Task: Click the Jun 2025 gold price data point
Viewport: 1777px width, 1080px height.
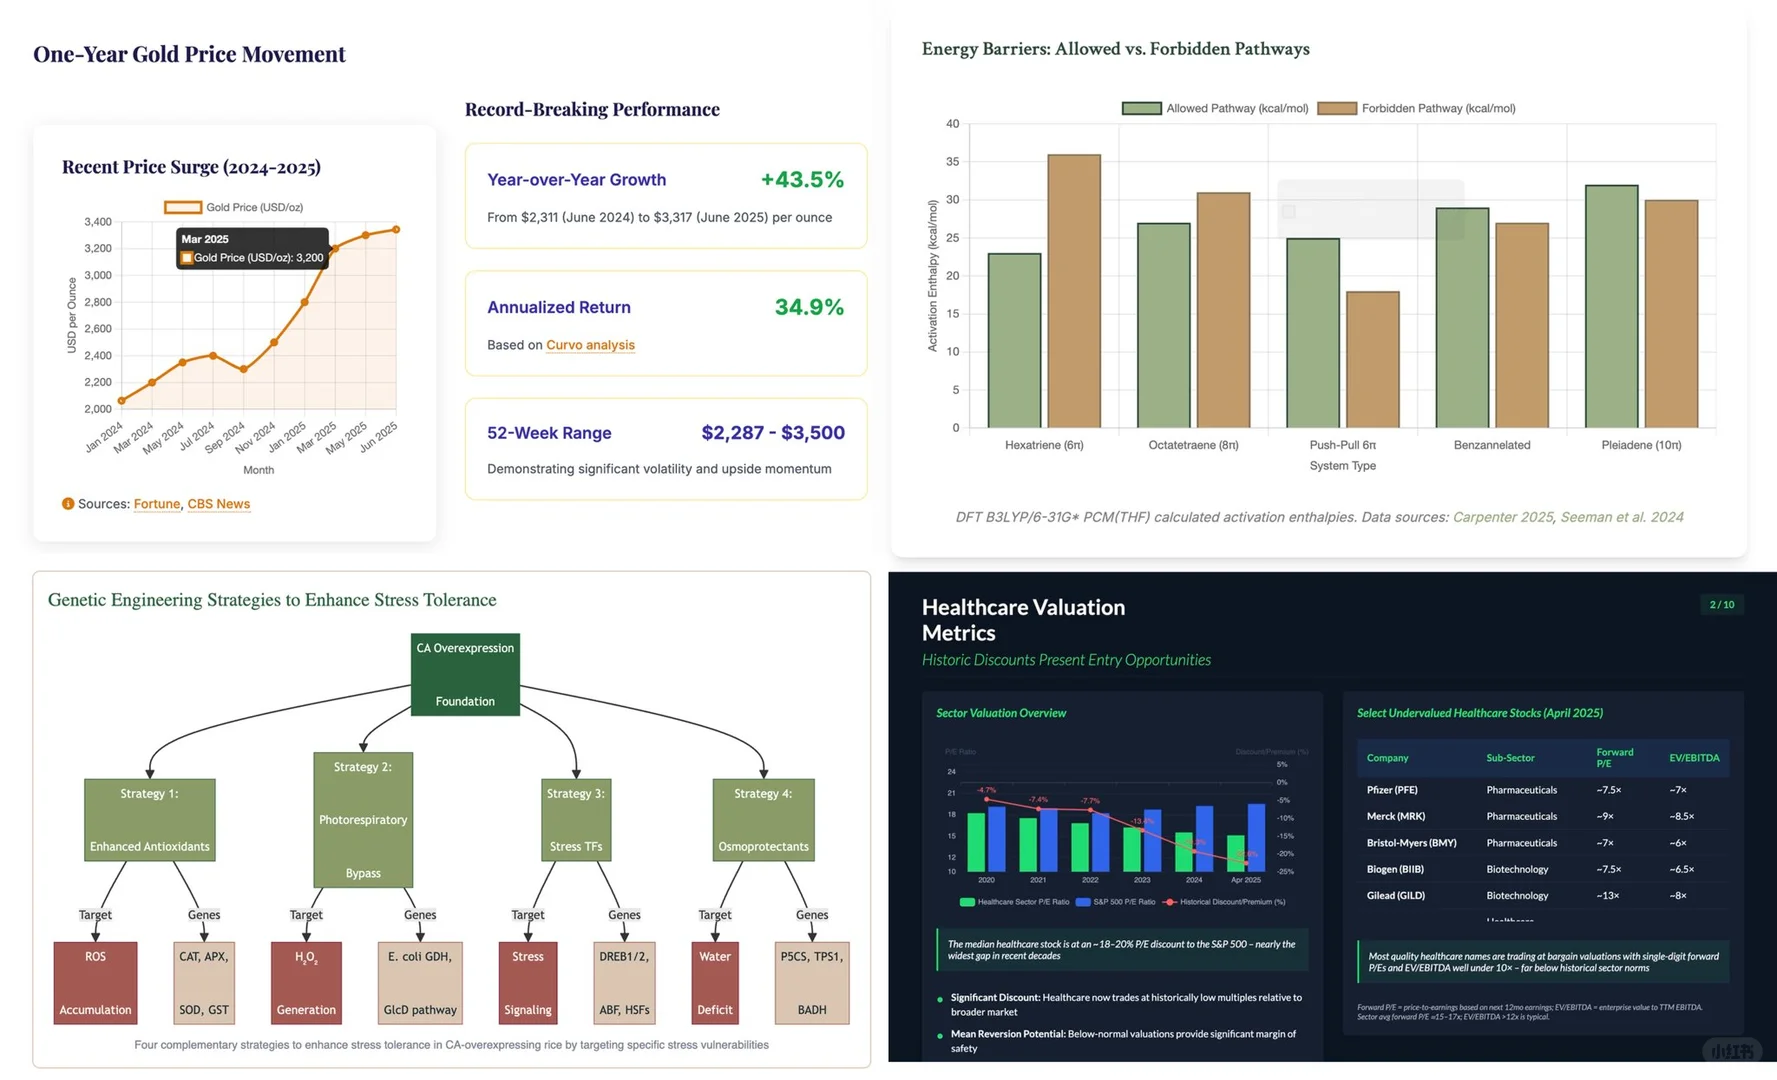Action: (396, 230)
